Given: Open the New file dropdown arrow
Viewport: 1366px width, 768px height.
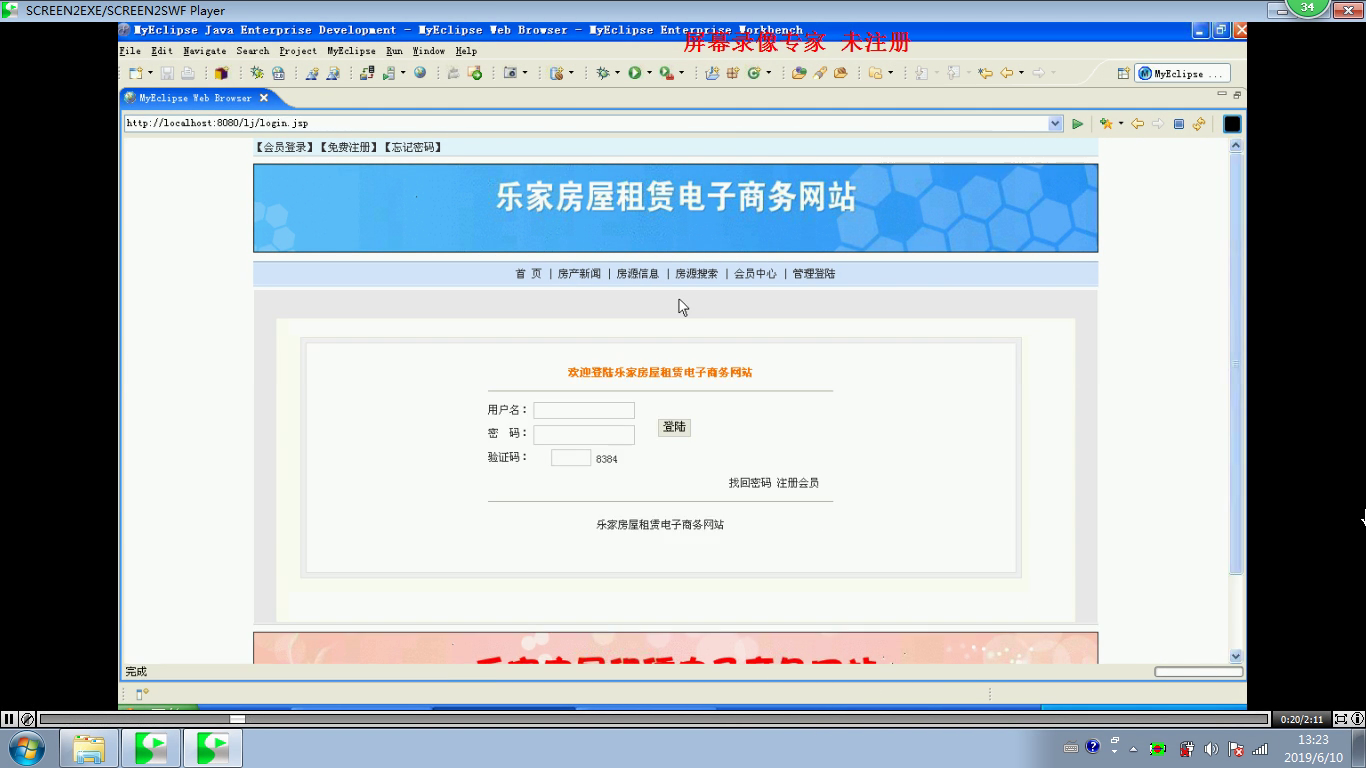Looking at the screenshot, I should click(150, 73).
